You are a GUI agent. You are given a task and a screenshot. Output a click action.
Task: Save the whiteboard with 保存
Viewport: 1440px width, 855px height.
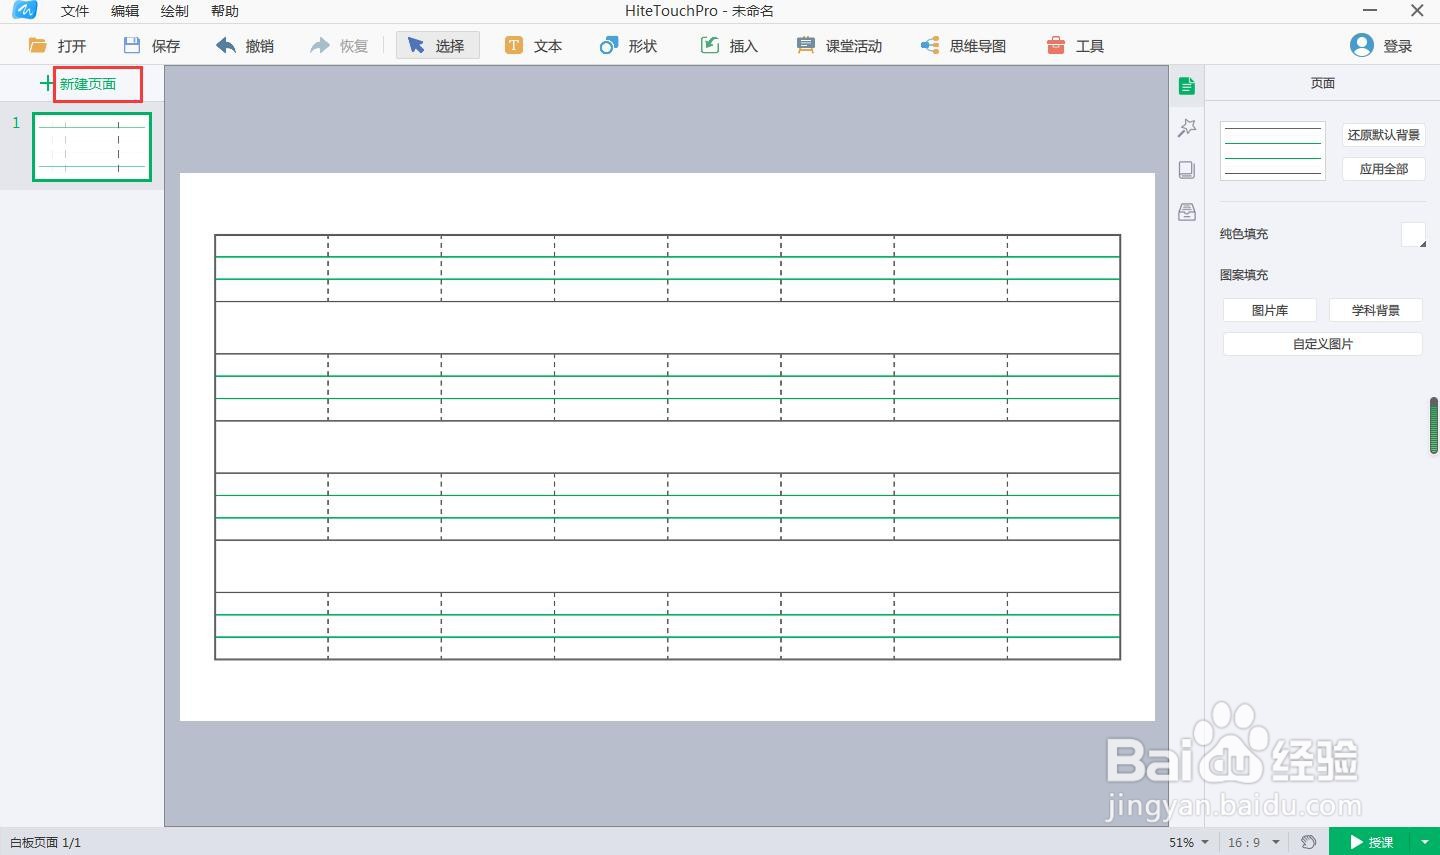point(151,46)
